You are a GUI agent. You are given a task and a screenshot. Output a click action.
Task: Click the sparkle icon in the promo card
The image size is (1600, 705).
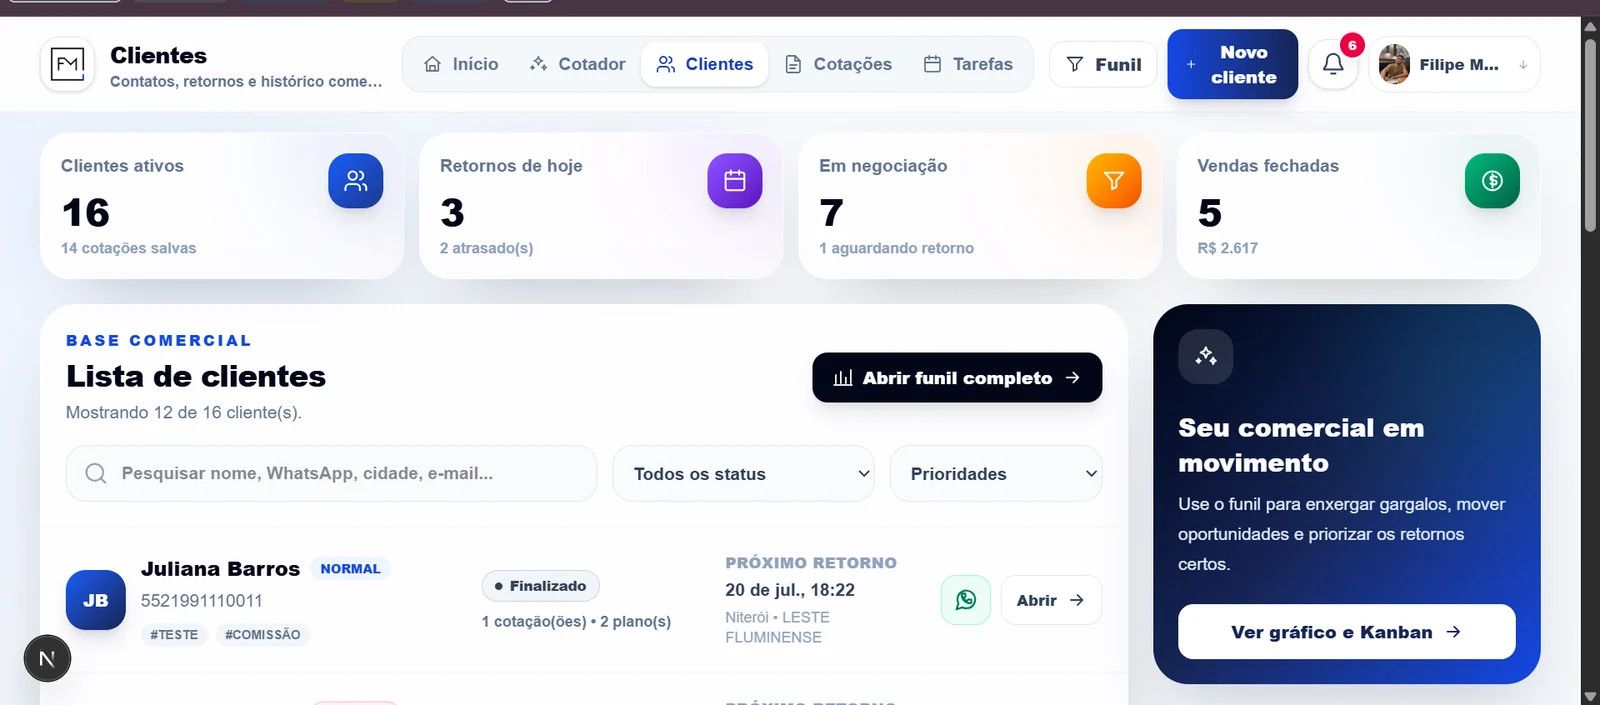1206,356
